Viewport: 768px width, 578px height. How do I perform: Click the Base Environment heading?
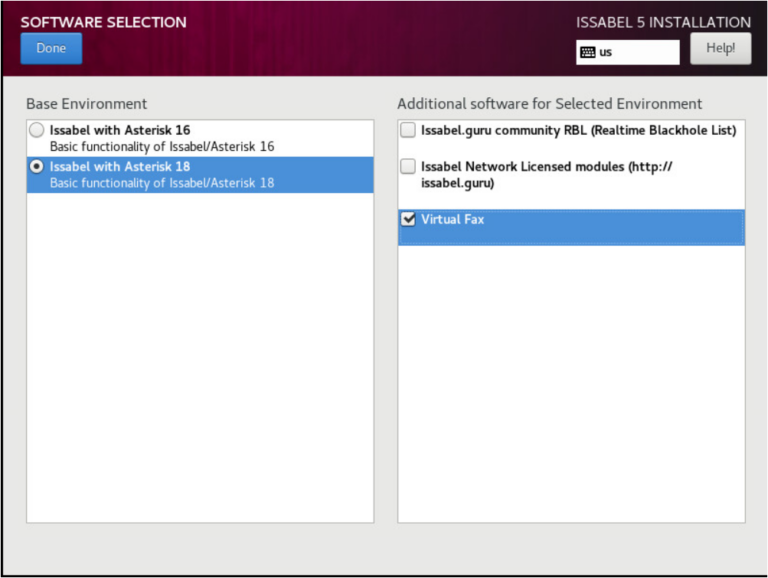click(x=86, y=104)
